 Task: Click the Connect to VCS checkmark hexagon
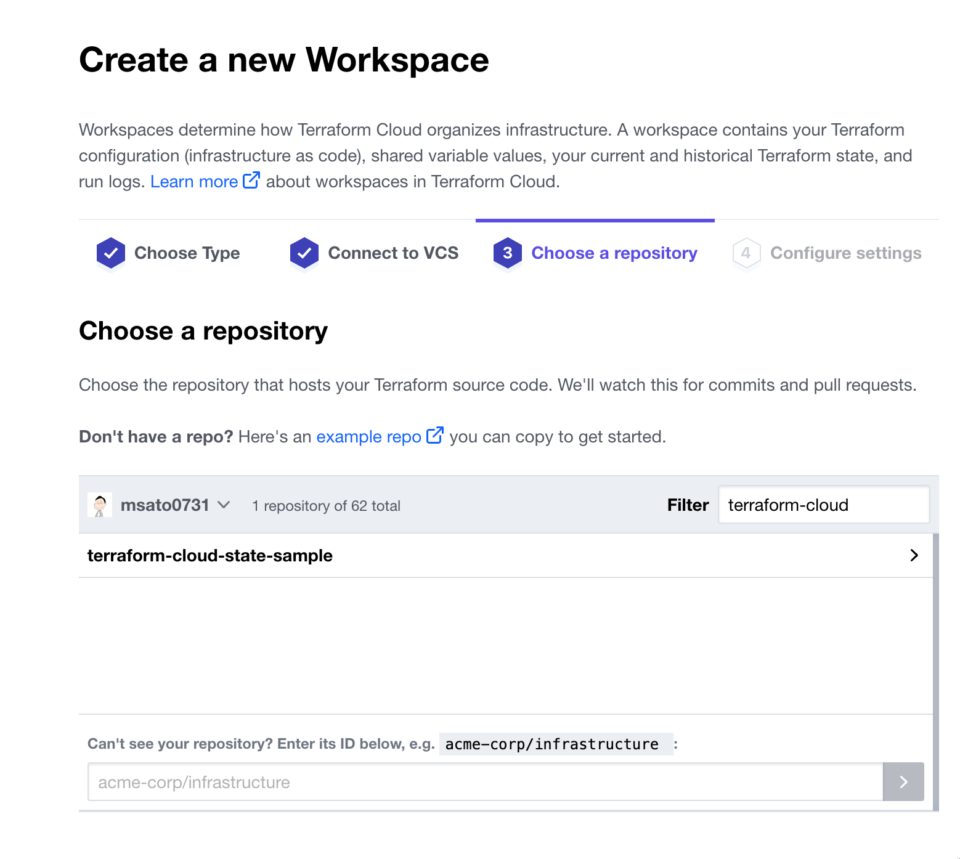[x=304, y=253]
